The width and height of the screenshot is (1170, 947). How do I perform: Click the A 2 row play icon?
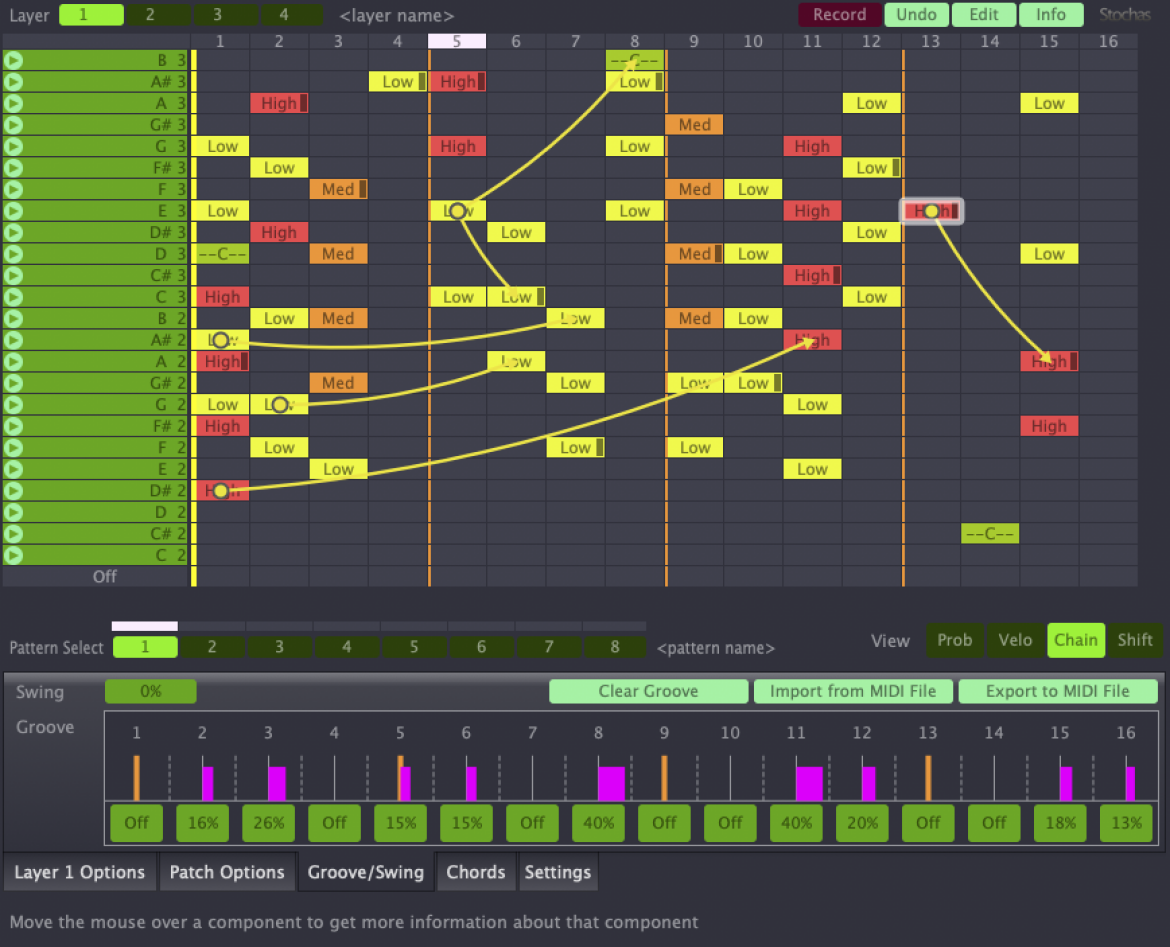click(x=13, y=362)
